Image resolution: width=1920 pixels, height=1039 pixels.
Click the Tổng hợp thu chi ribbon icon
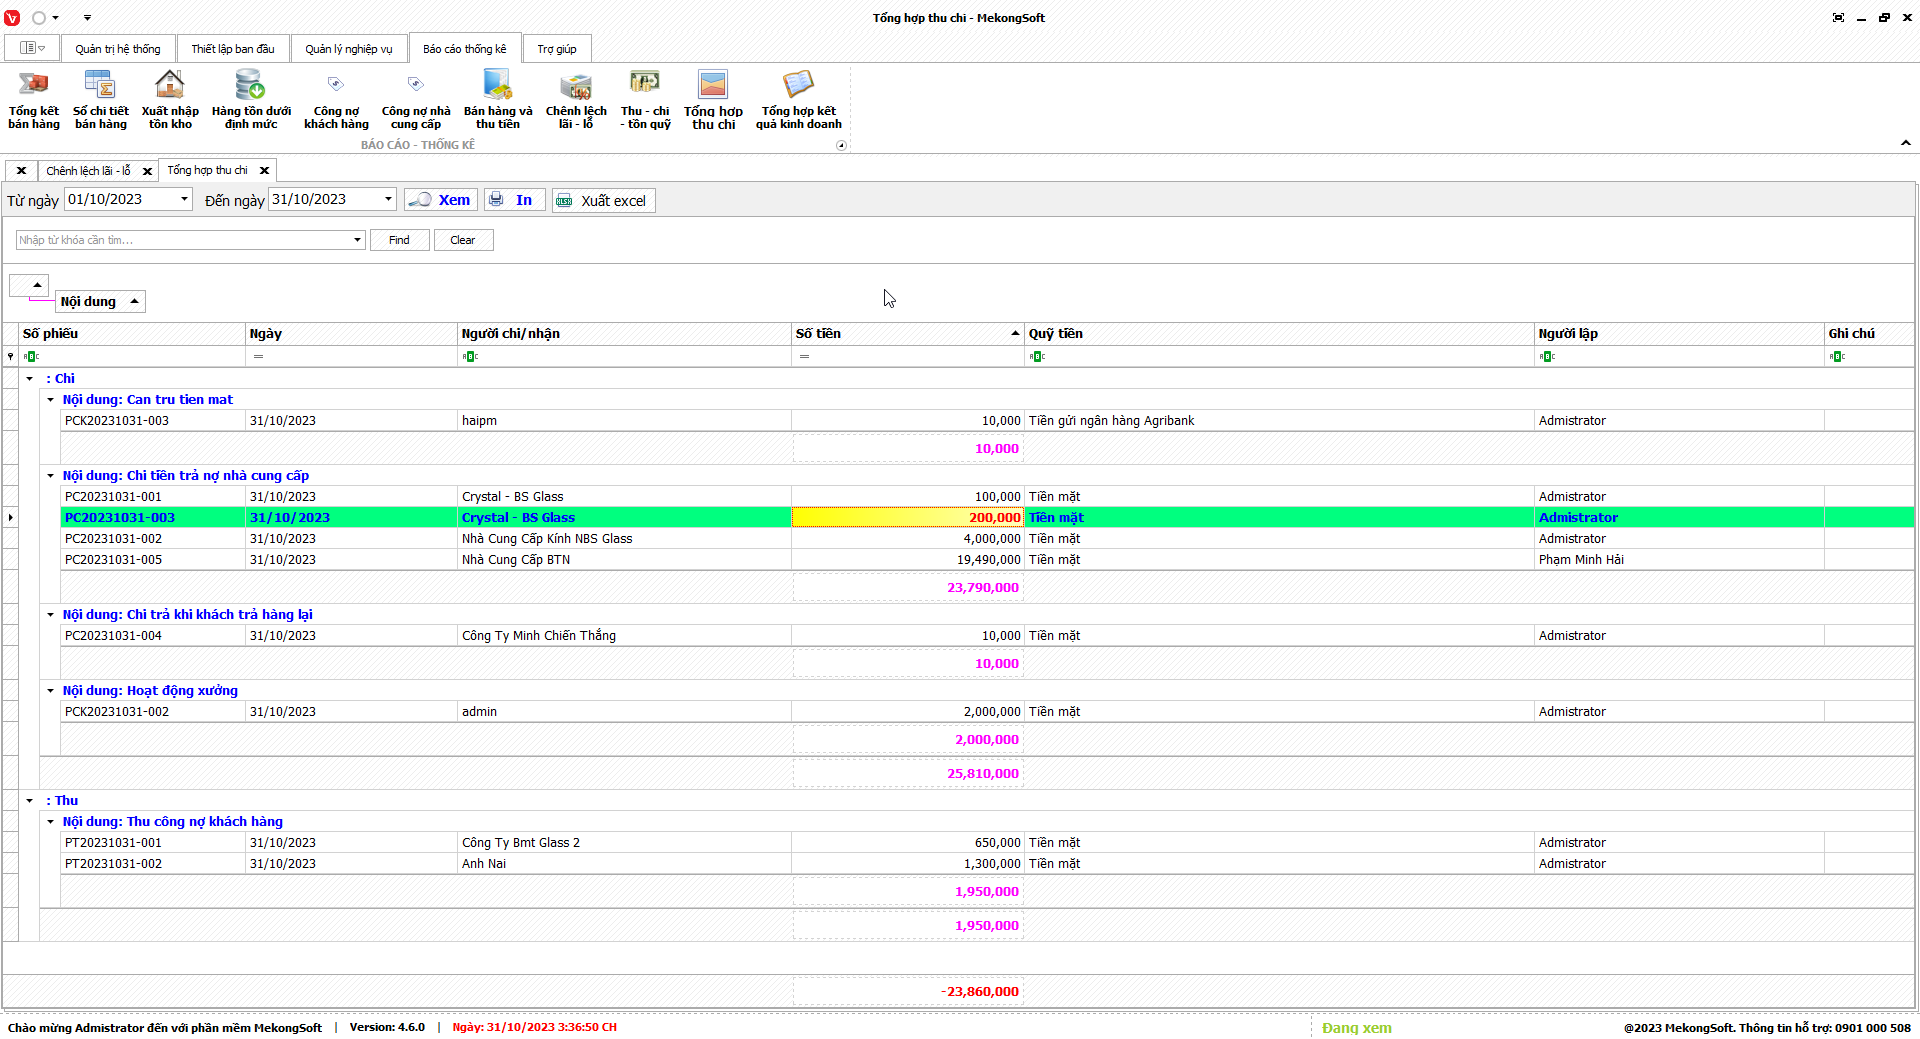713,99
